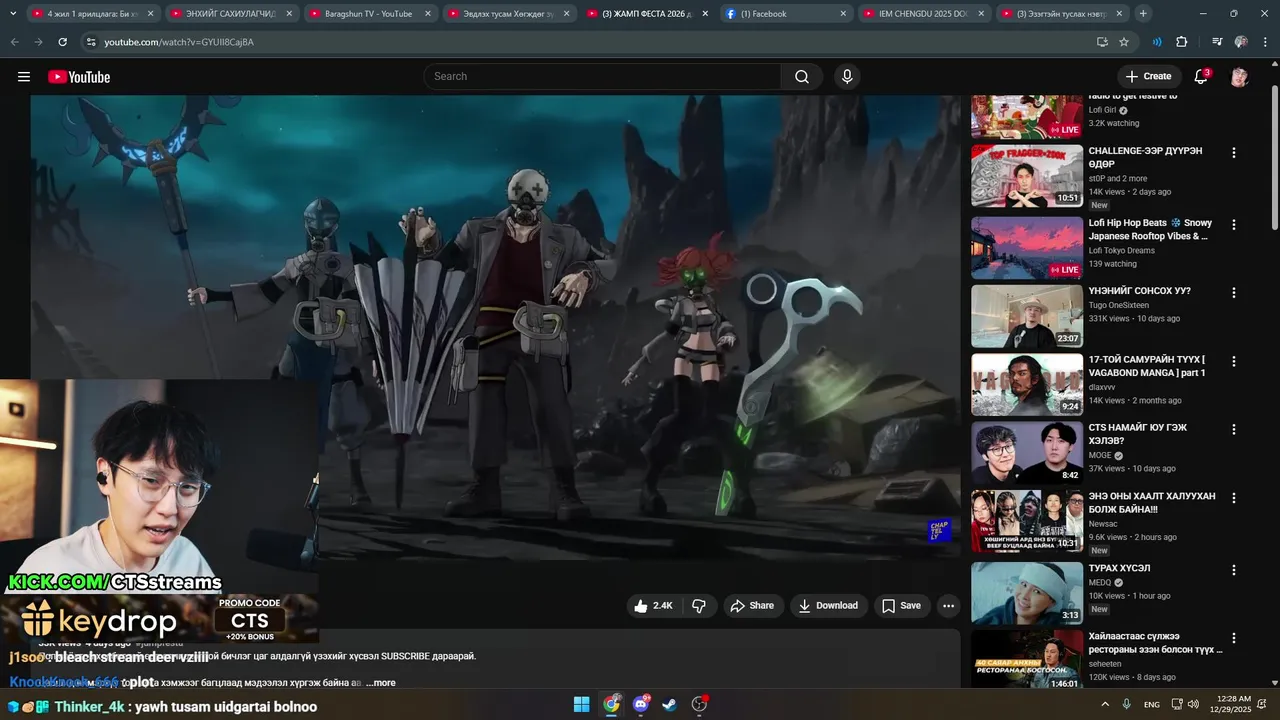The width and height of the screenshot is (1280, 720).
Task: Open the Windows Start menu
Action: [x=581, y=705]
